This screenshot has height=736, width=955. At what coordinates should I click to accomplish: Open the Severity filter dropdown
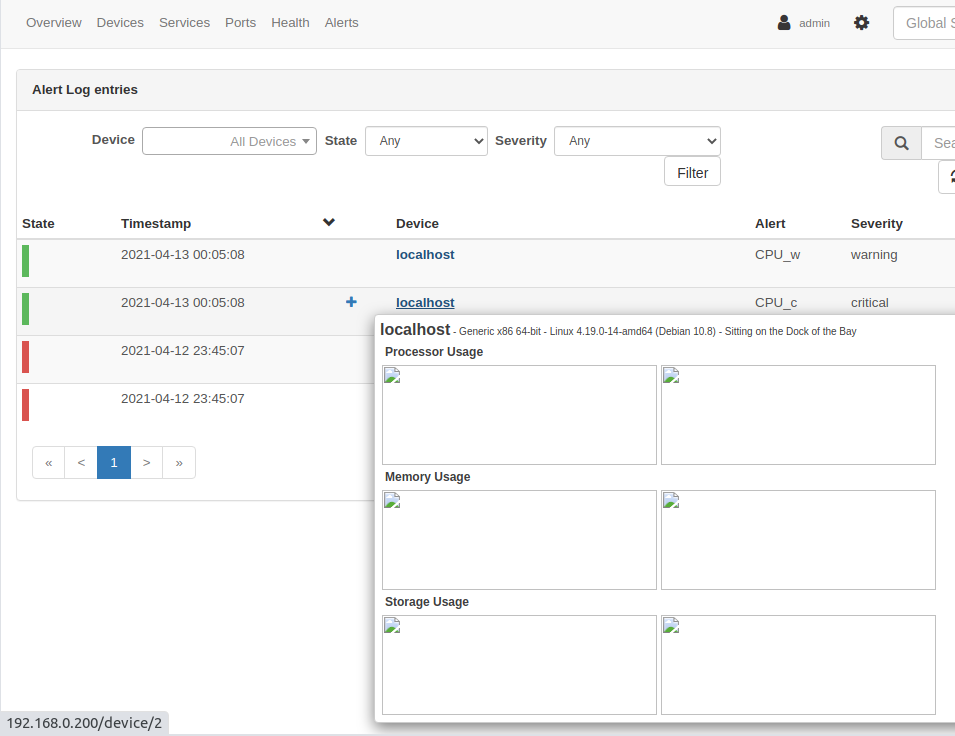[637, 141]
